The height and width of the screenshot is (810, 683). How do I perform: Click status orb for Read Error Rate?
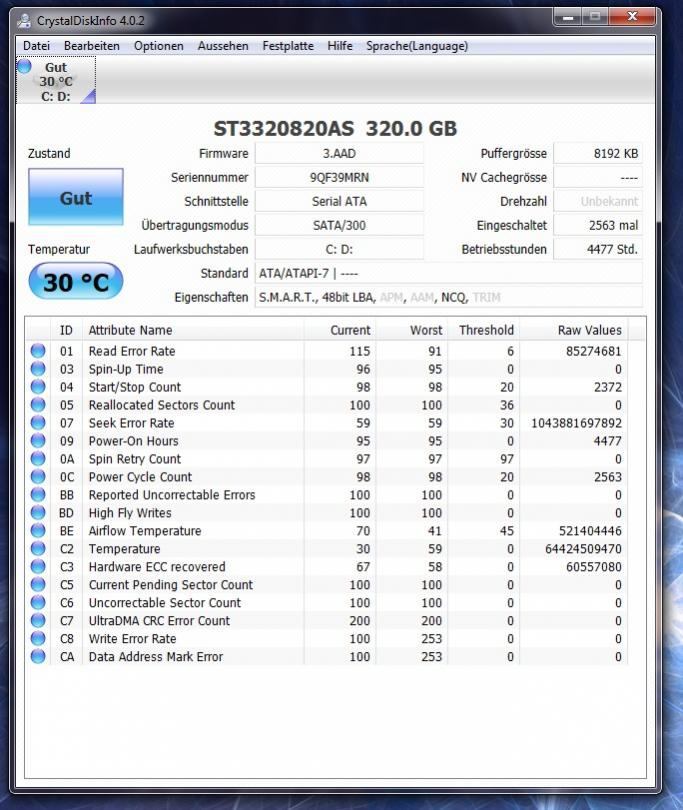tap(38, 351)
